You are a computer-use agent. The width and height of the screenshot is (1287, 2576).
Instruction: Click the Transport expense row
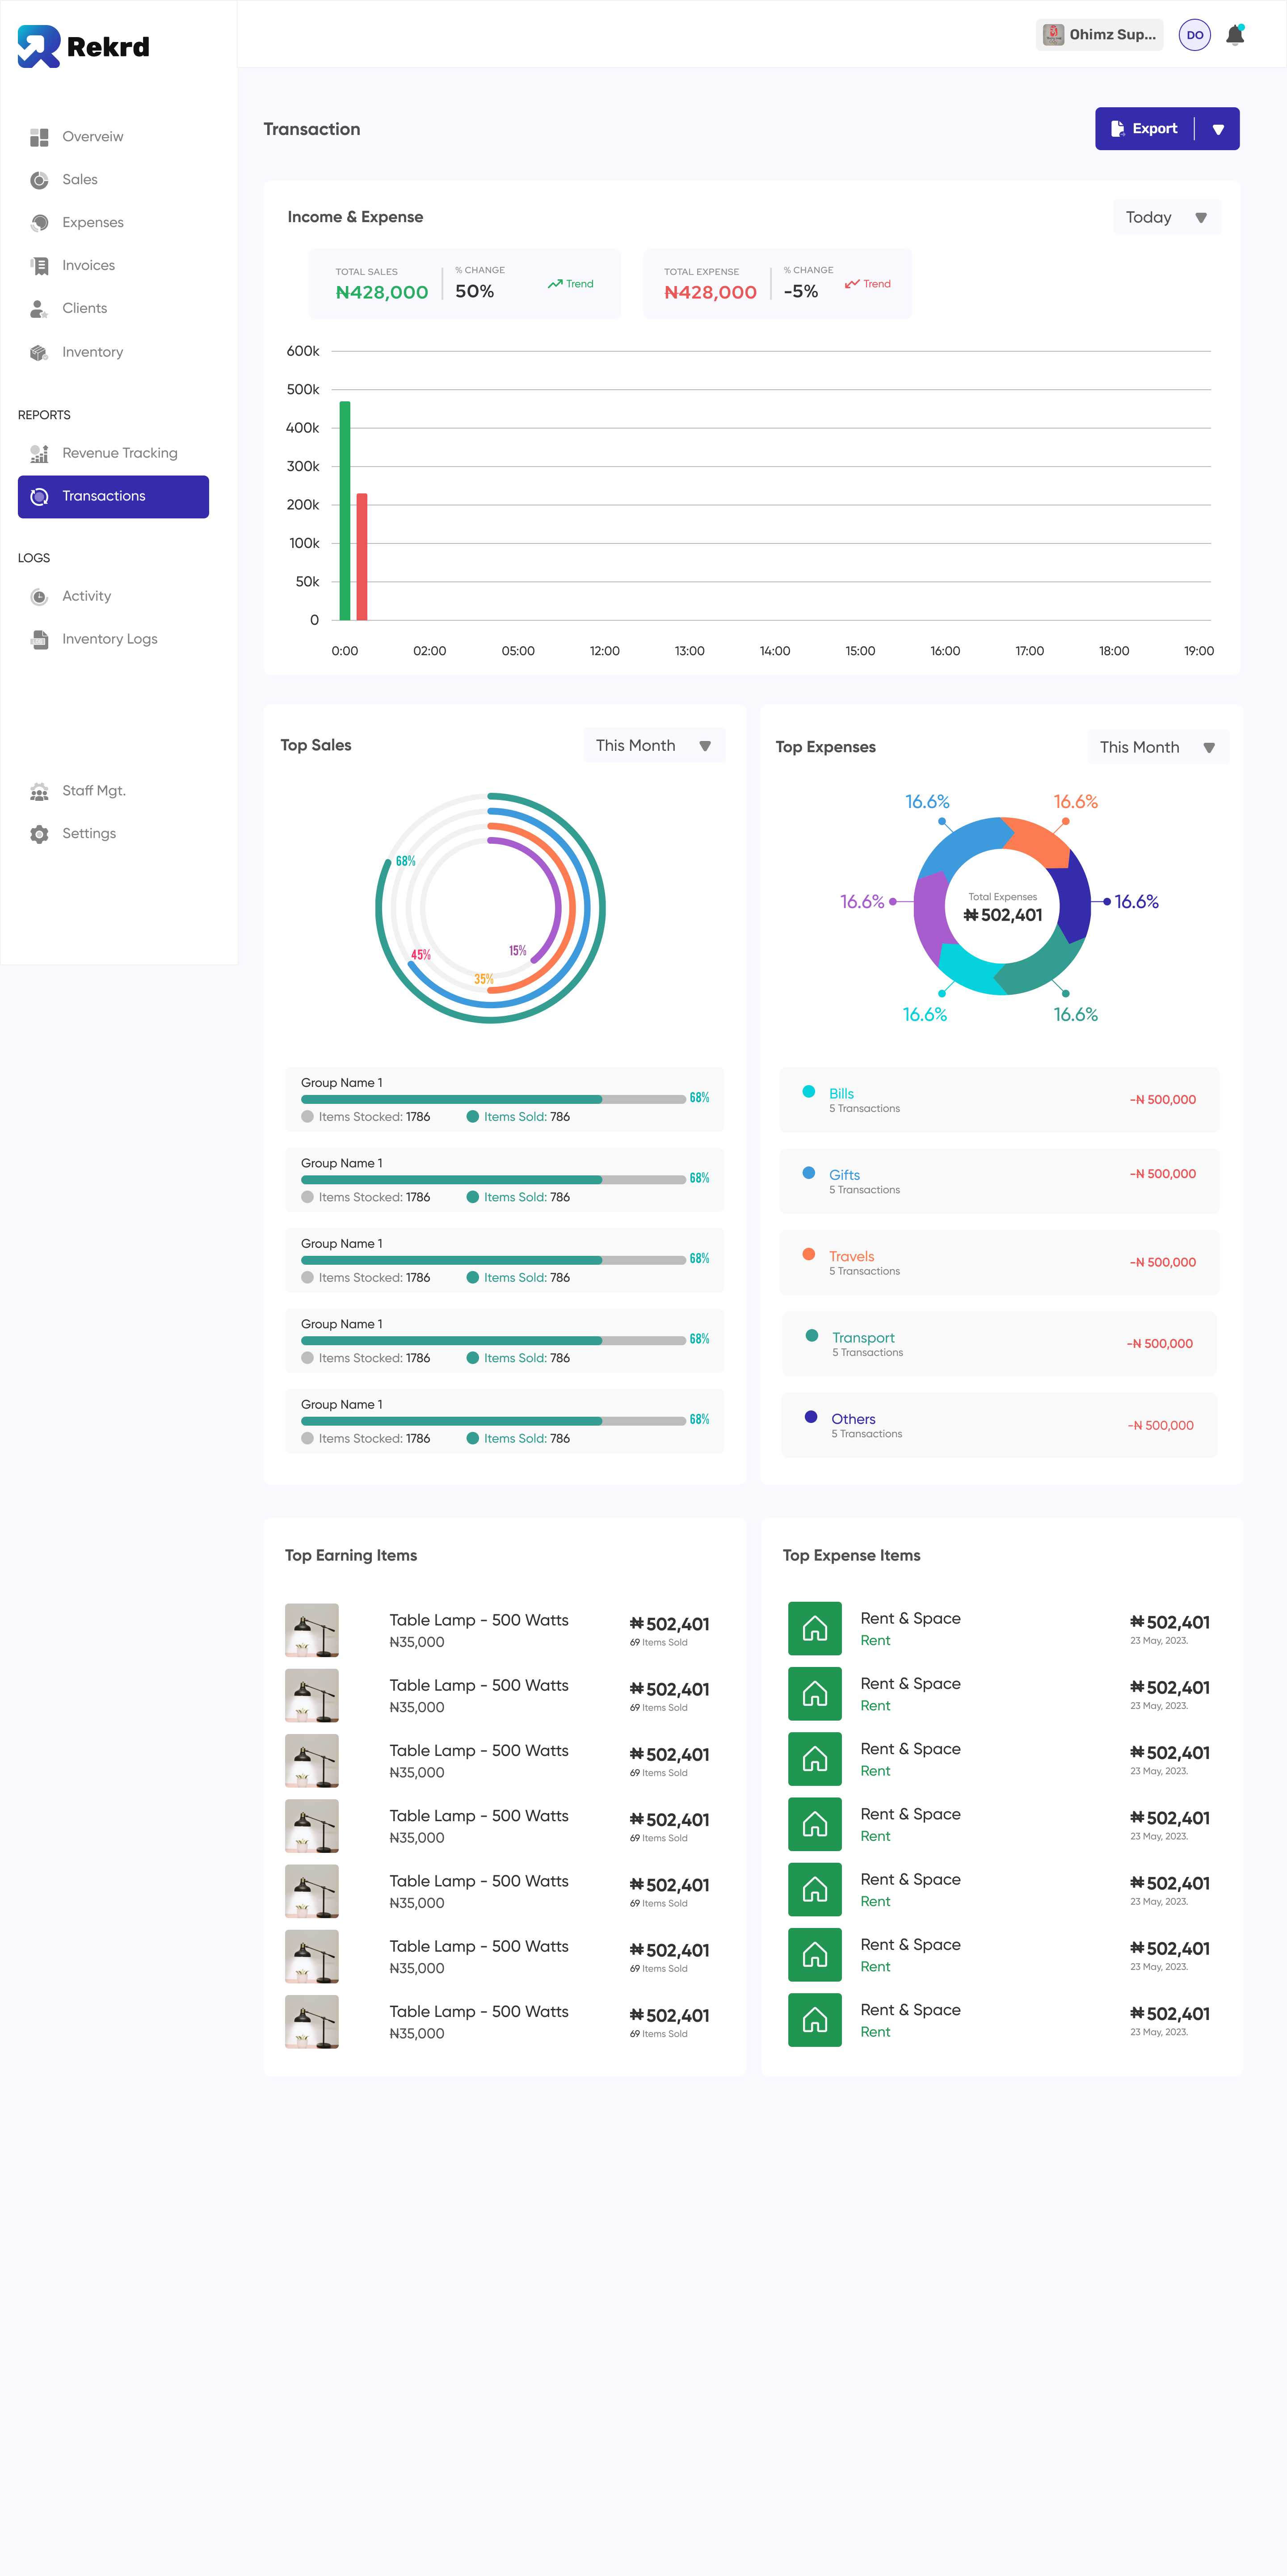coord(999,1344)
